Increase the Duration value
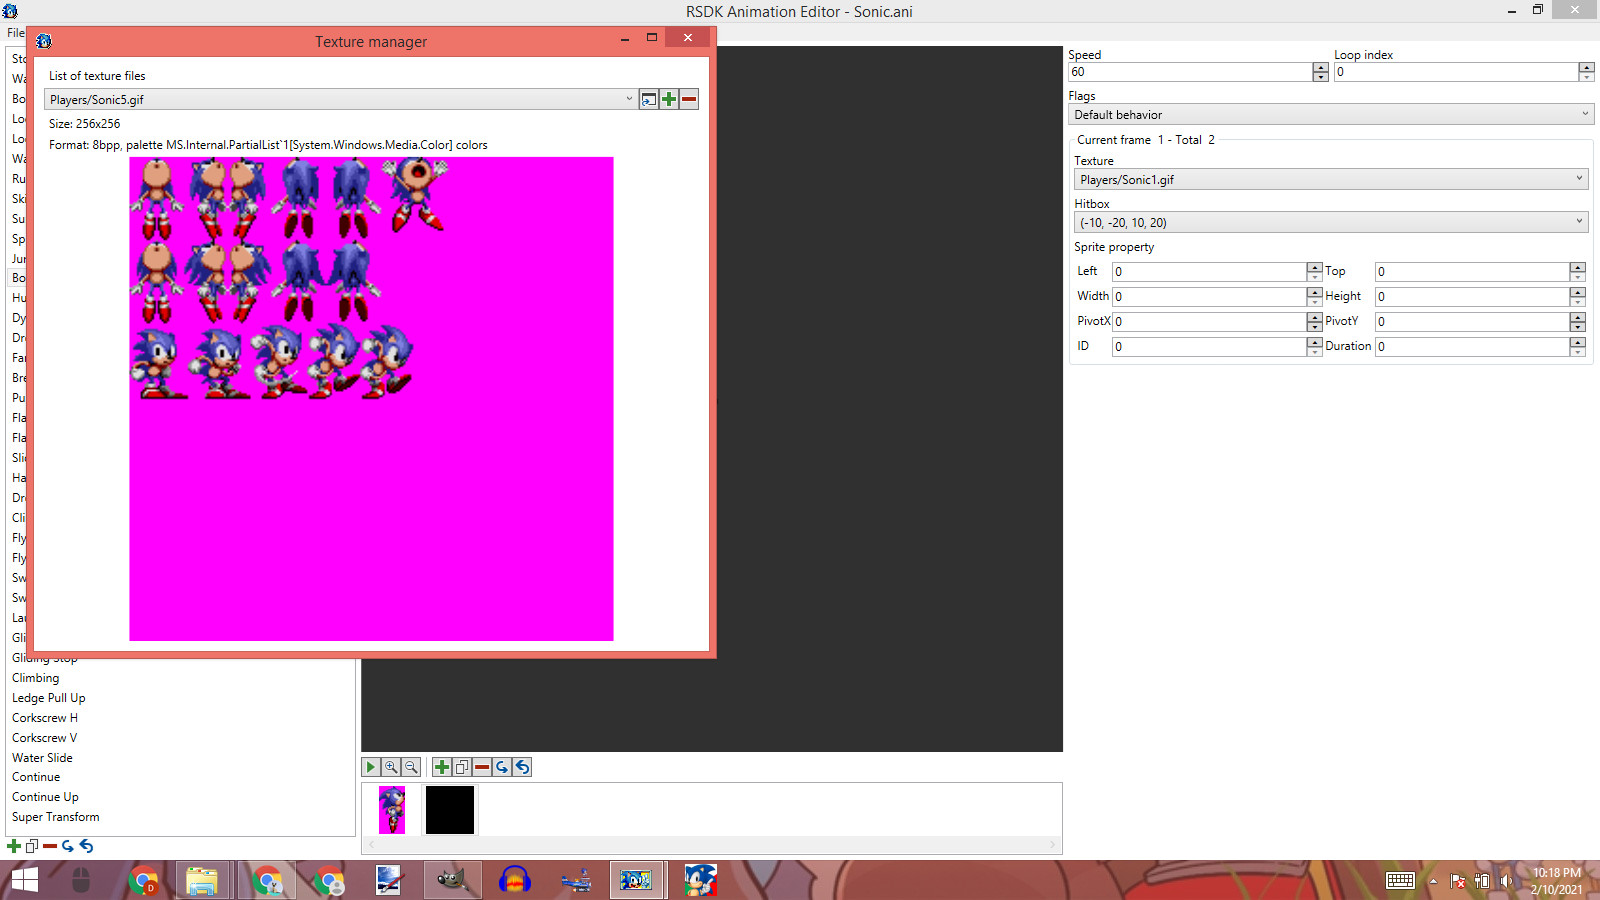The width and height of the screenshot is (1600, 900). pyautogui.click(x=1577, y=342)
